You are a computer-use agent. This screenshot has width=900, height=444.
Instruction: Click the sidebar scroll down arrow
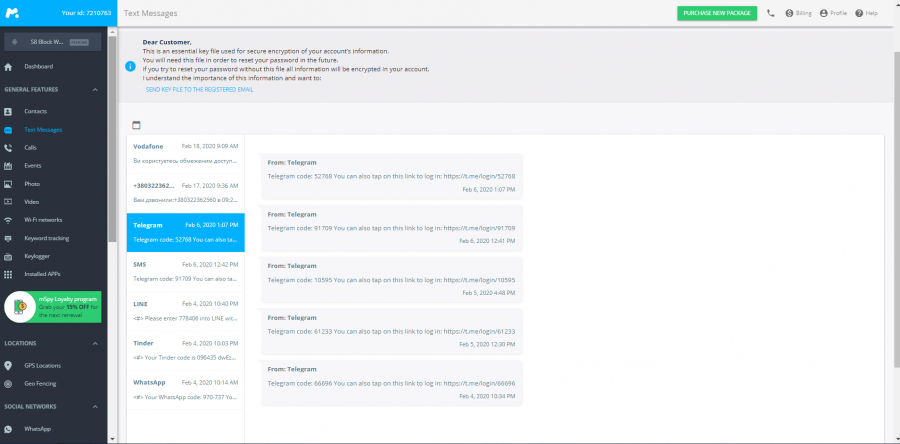point(112,439)
